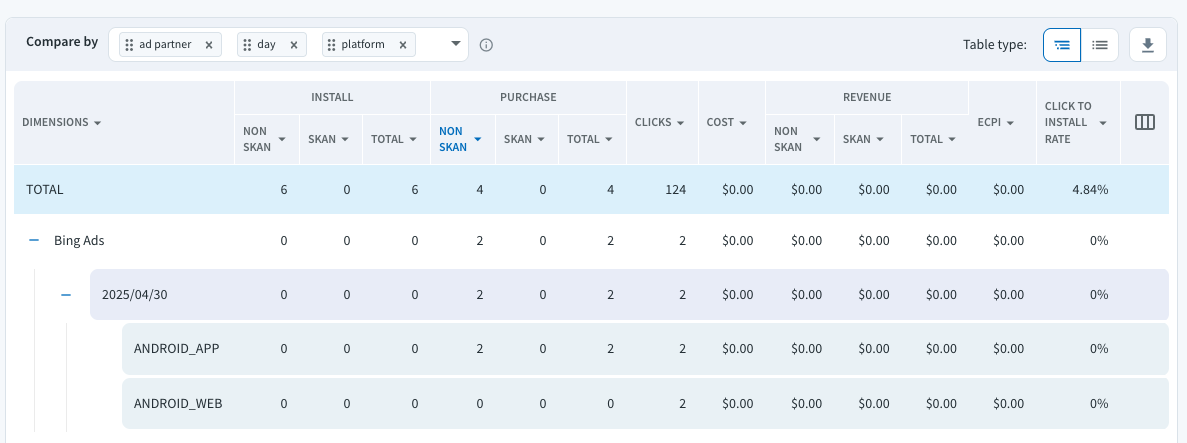The height and width of the screenshot is (443, 1187).
Task: Select the ANDROID_WEB row label
Action: [x=178, y=404]
